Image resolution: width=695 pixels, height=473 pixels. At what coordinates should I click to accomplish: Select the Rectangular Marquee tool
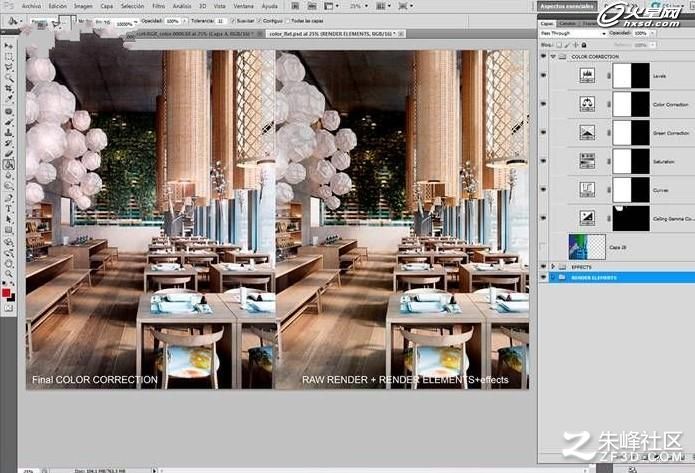(8, 57)
